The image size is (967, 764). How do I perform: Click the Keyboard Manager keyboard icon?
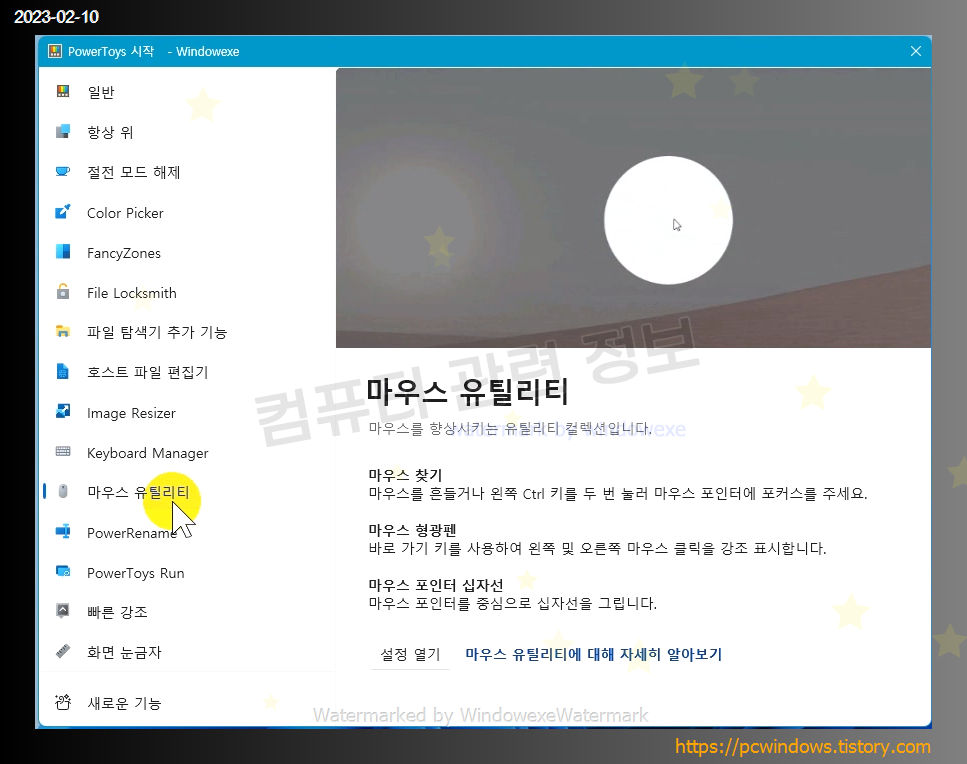[x=63, y=451]
